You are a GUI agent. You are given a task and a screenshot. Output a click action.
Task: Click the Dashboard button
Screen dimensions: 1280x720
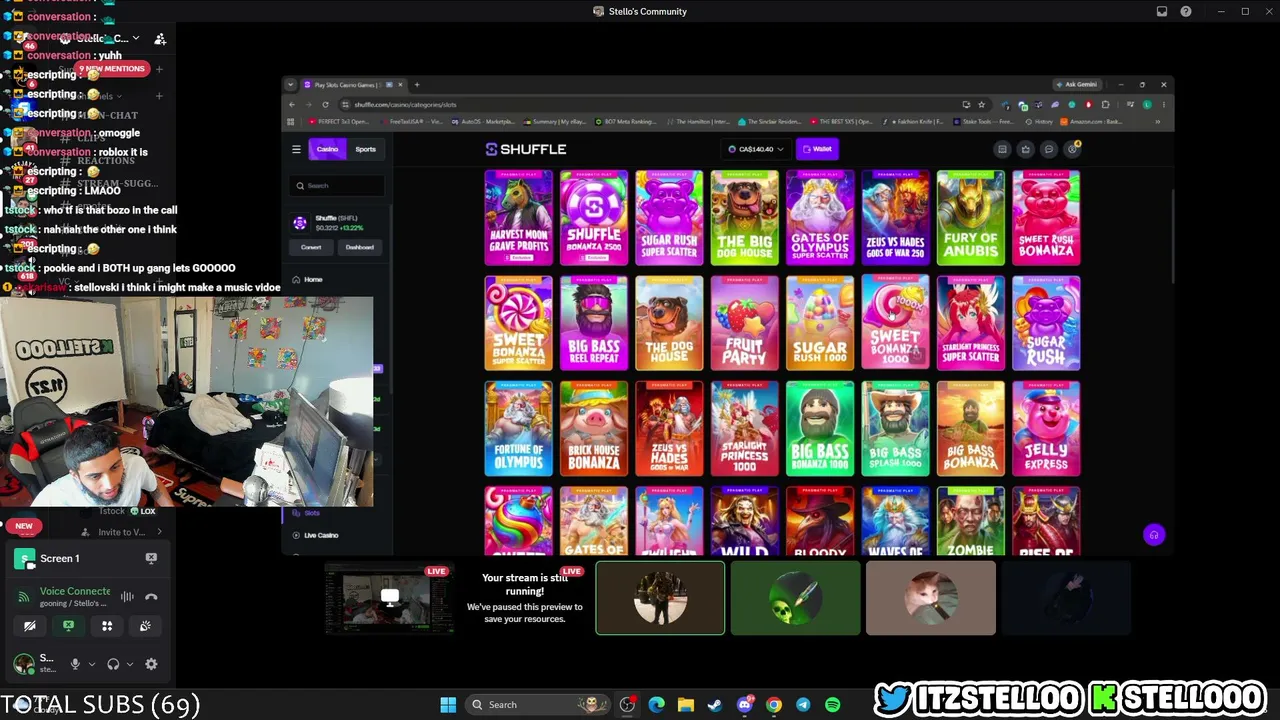click(x=360, y=247)
